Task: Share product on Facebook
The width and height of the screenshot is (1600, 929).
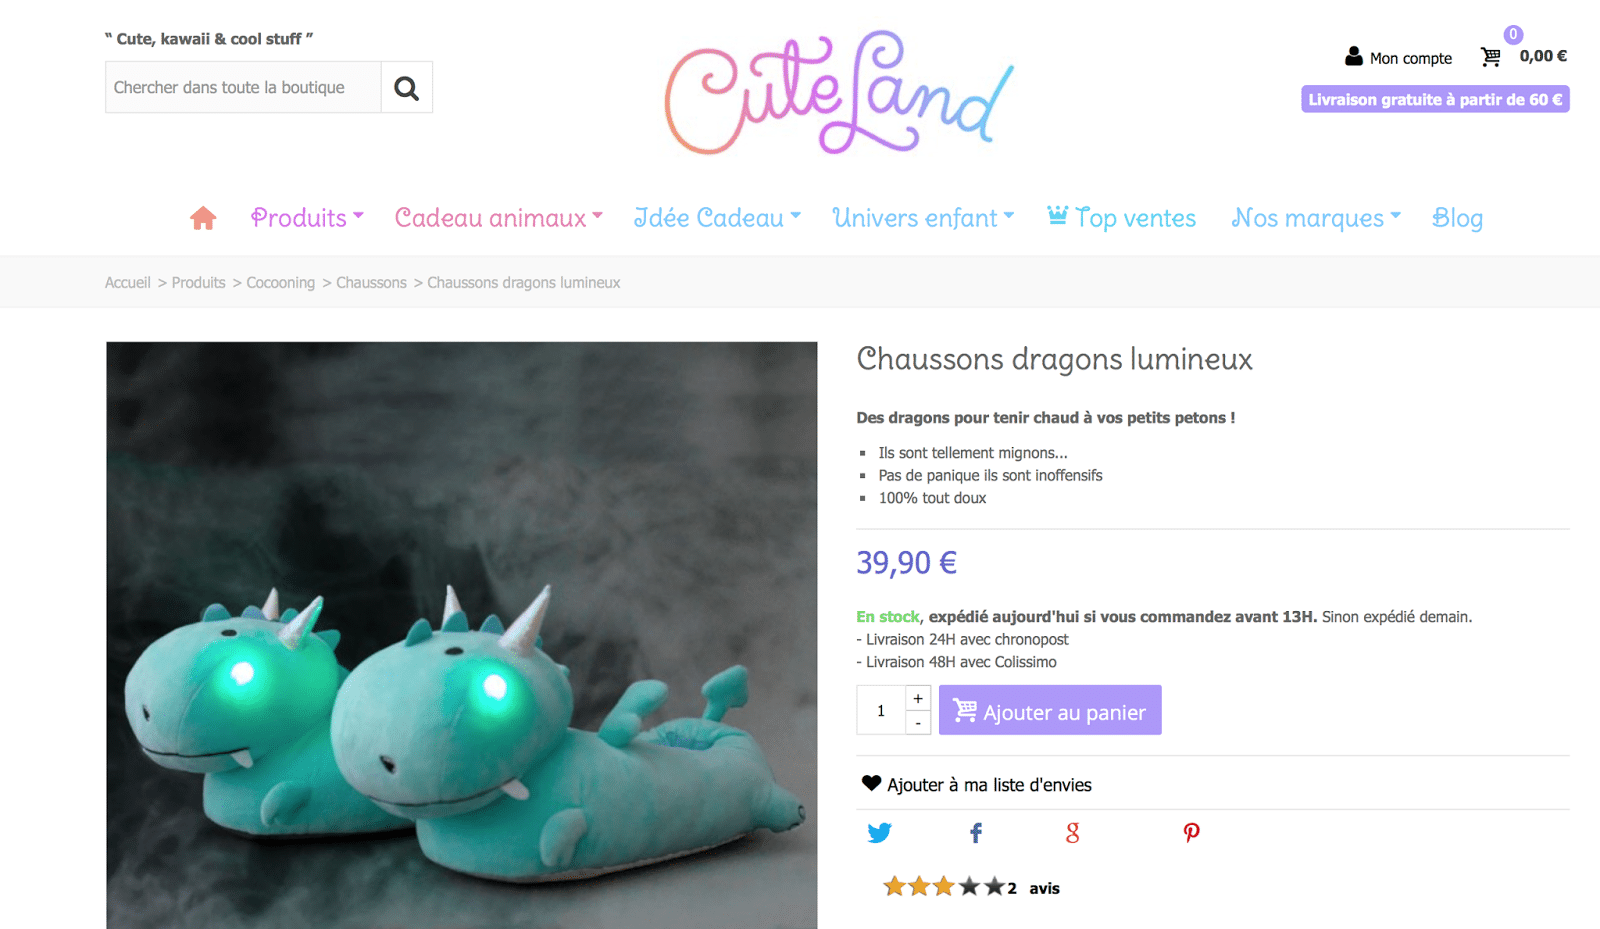Action: click(x=976, y=833)
